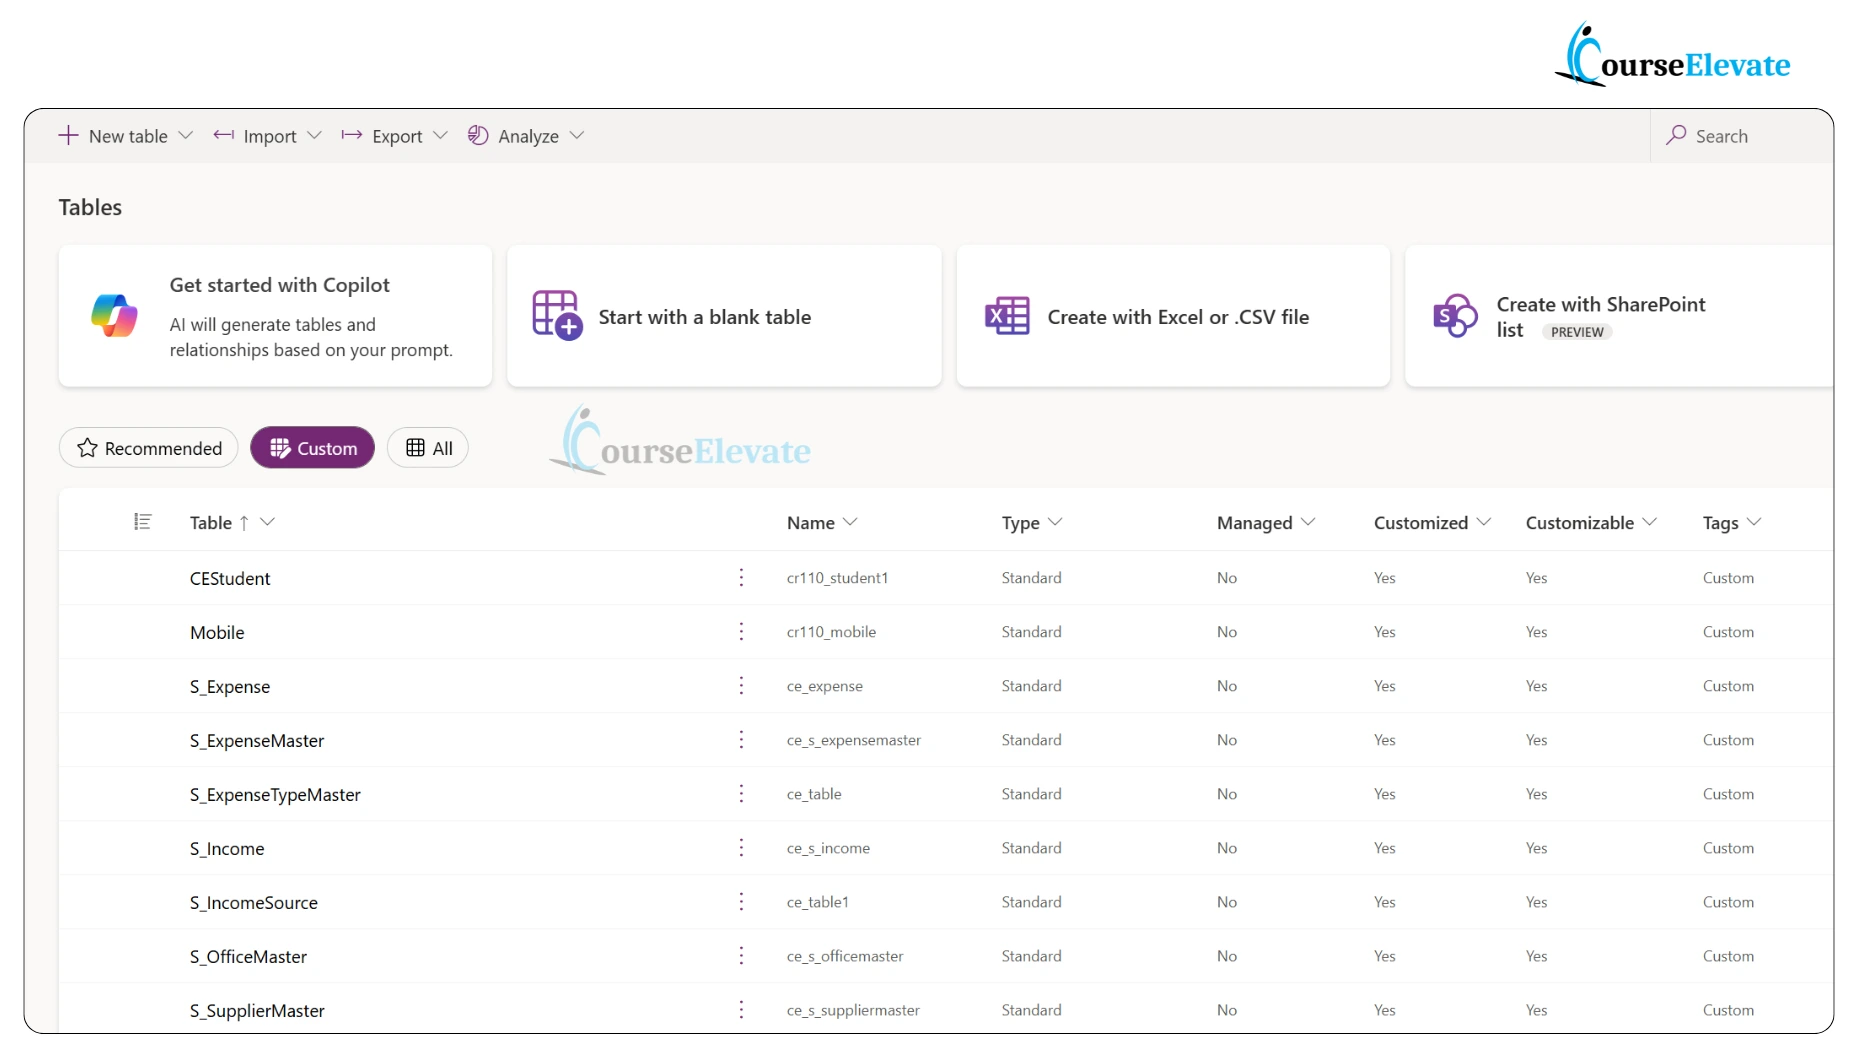The height and width of the screenshot is (1053, 1860).
Task: Open the Import dropdown menu
Action: coord(268,136)
